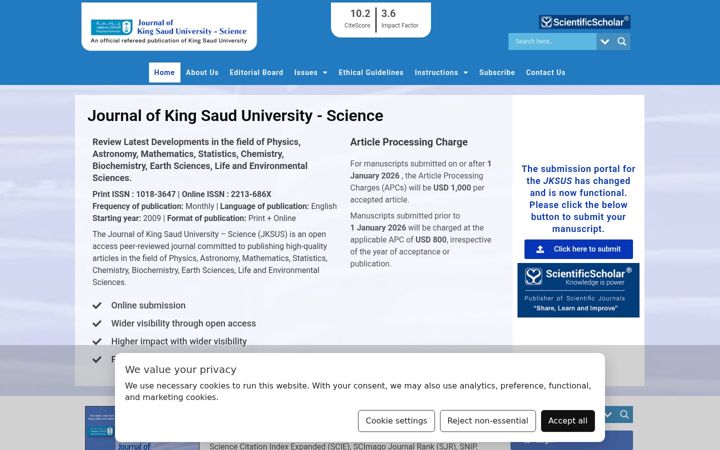The height and width of the screenshot is (450, 720).
Task: Open the About Us page
Action: 202,73
